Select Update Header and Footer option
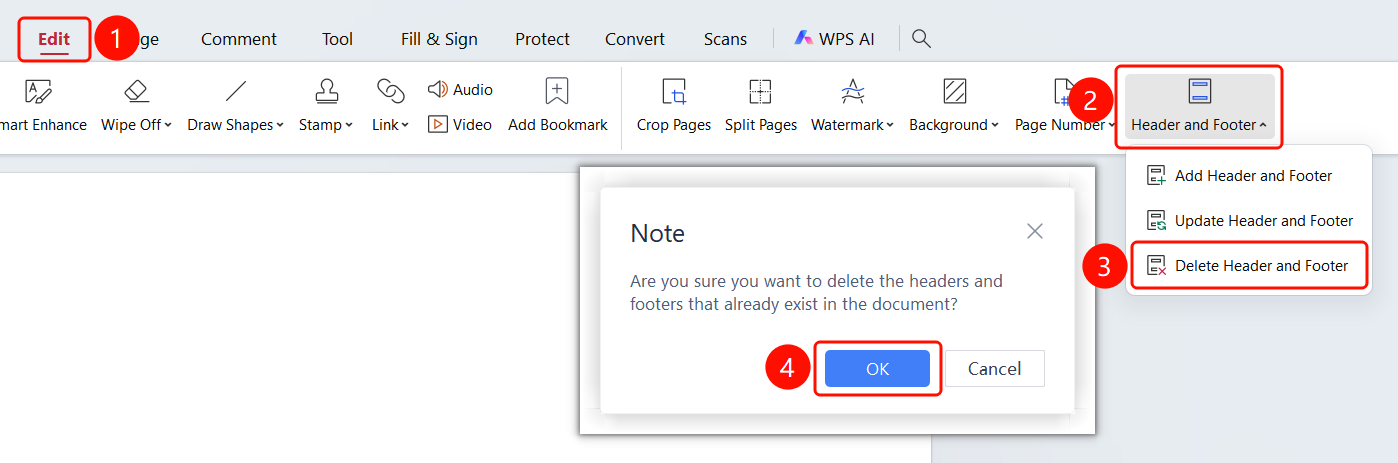This screenshot has width=1398, height=463. pos(1248,220)
